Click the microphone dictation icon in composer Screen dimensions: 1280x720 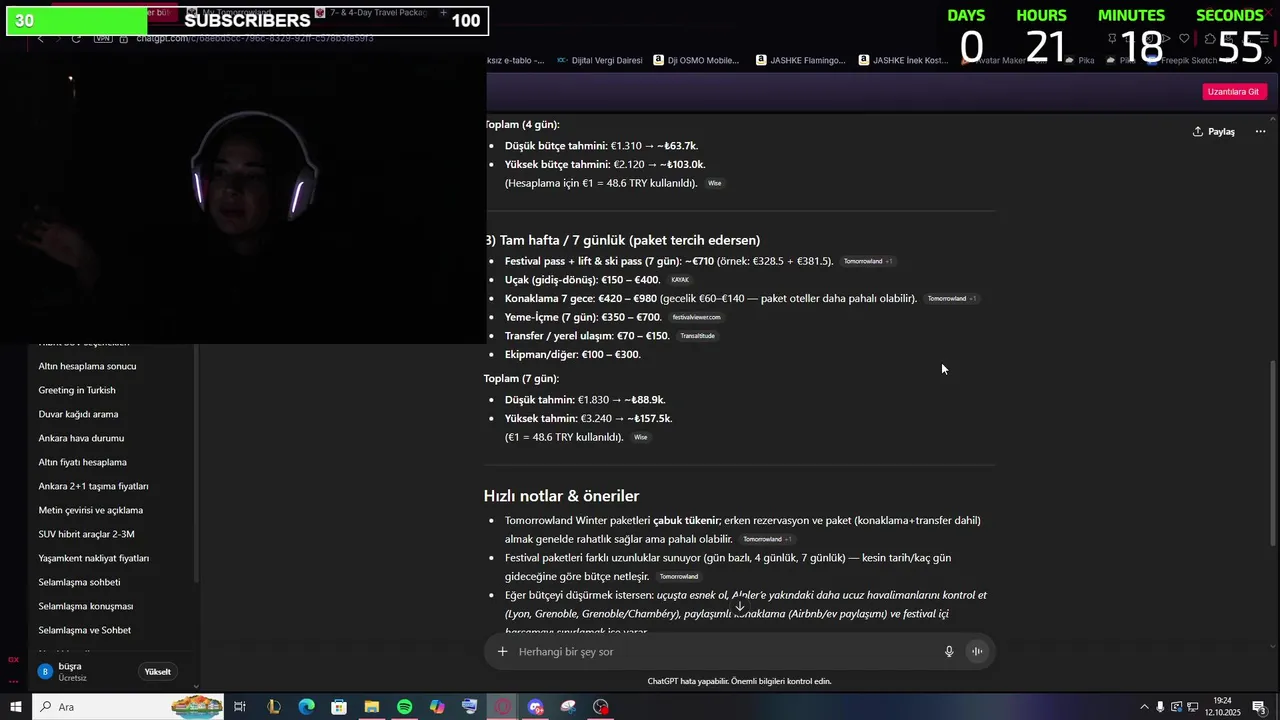tap(949, 652)
